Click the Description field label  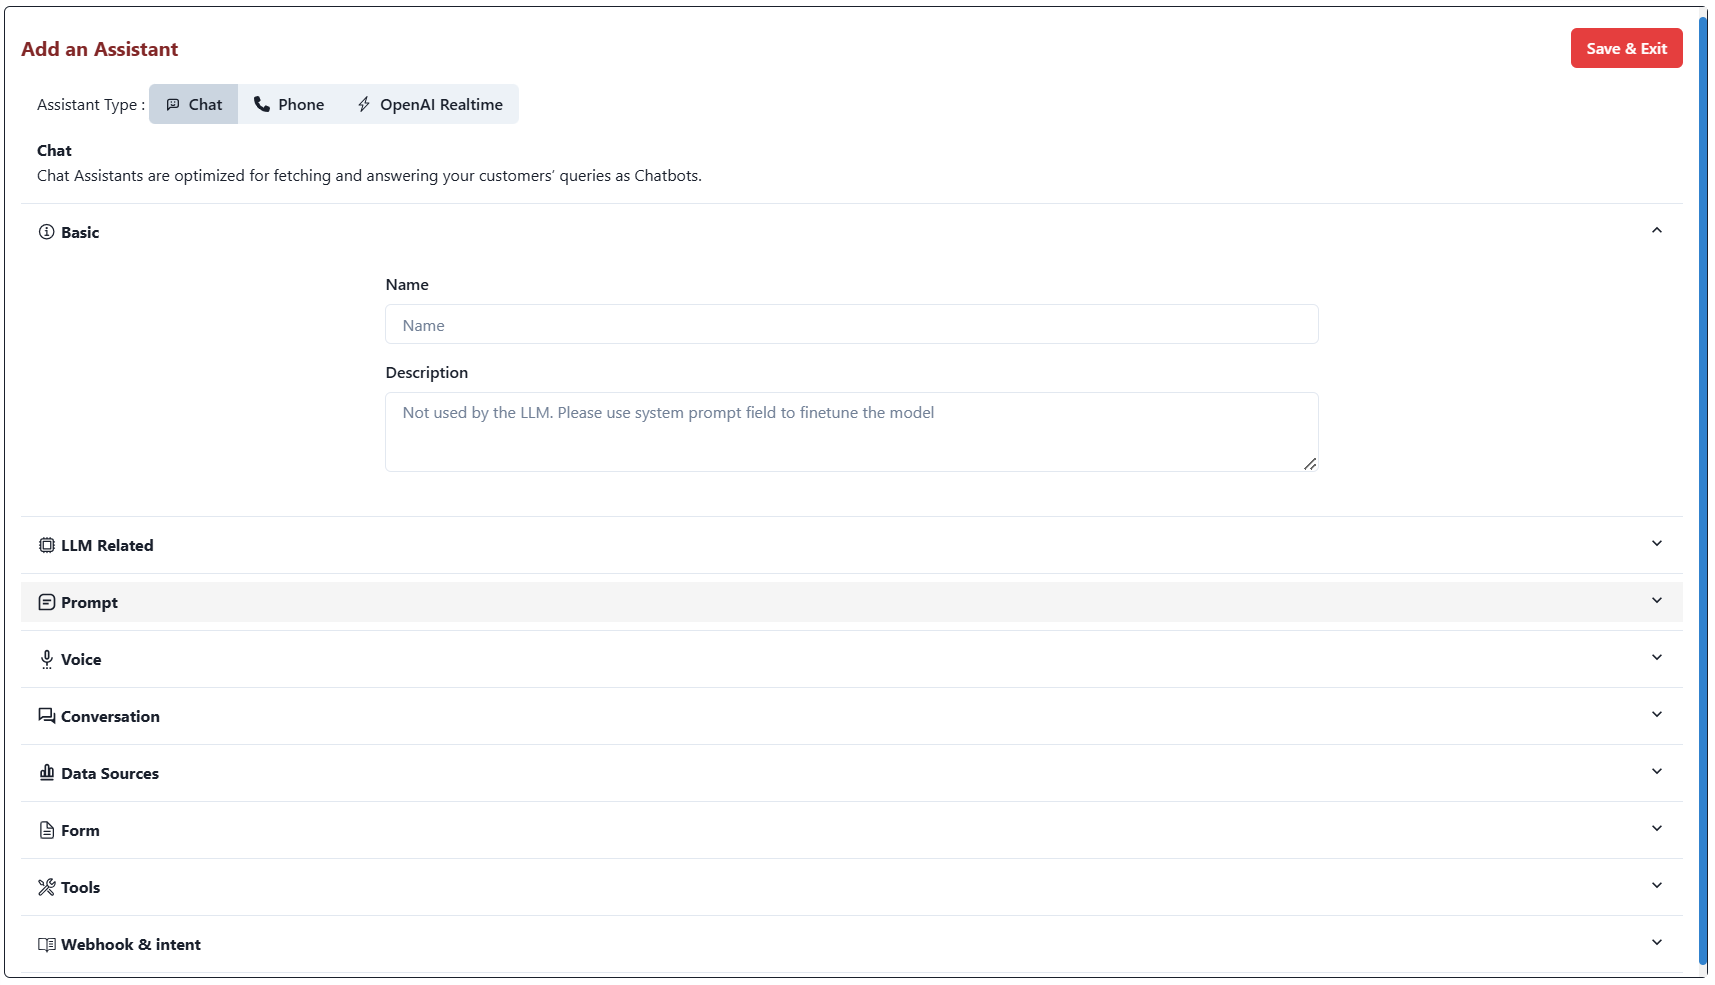[x=427, y=372]
